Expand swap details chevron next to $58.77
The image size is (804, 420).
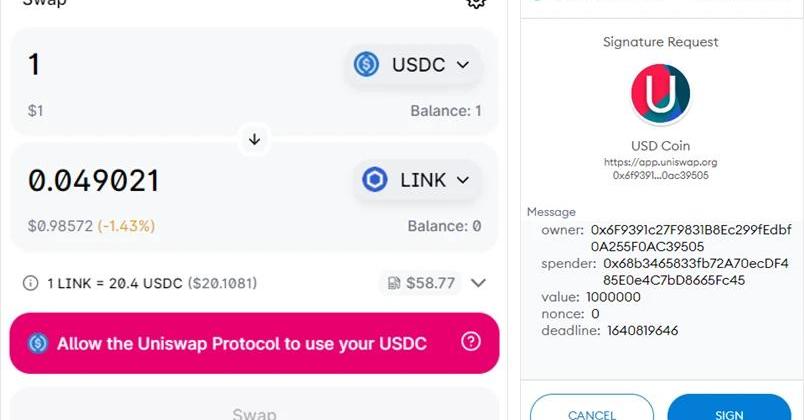(x=478, y=283)
